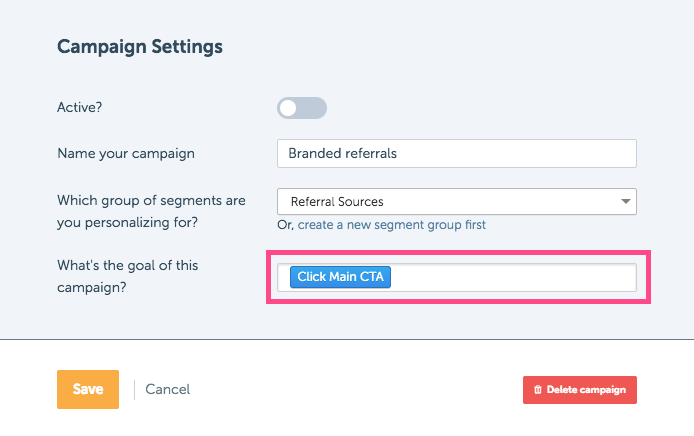Enable the Active campaign toggle switch
This screenshot has width=694, height=436.
[302, 108]
